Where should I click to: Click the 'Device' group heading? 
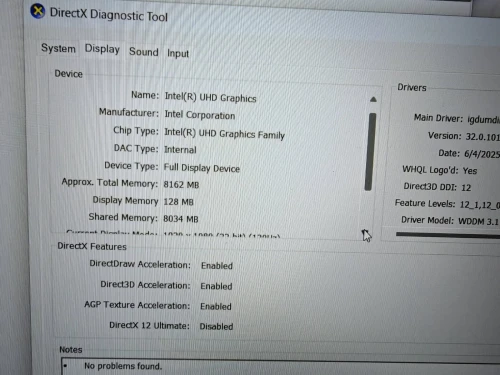tap(68, 74)
